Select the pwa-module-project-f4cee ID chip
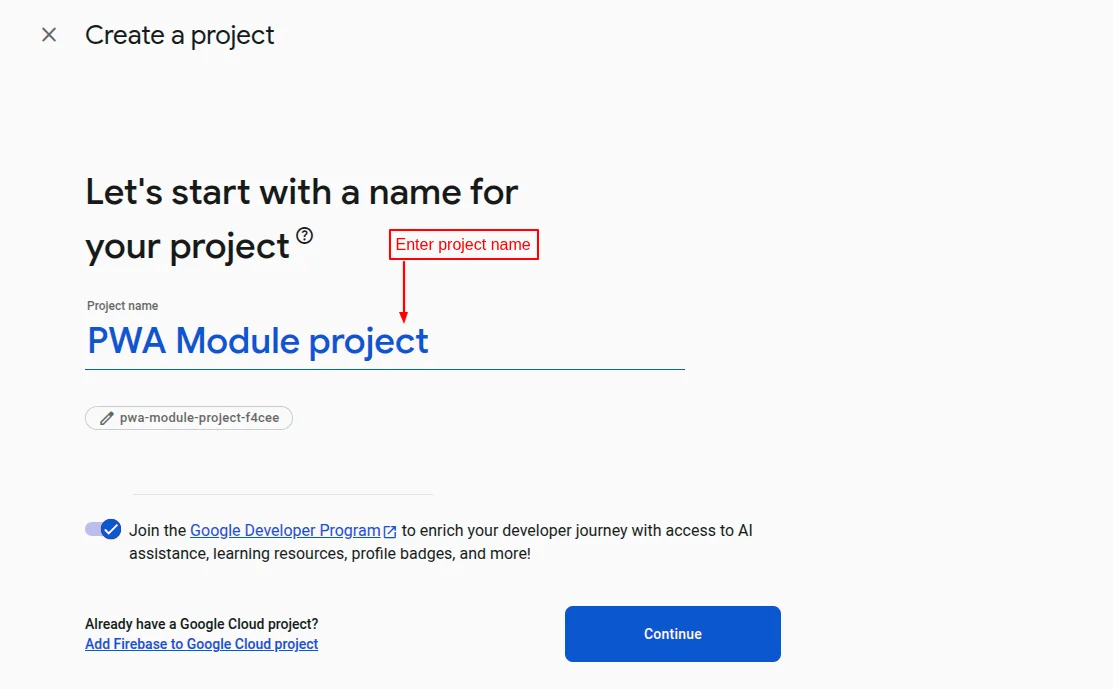 point(189,417)
